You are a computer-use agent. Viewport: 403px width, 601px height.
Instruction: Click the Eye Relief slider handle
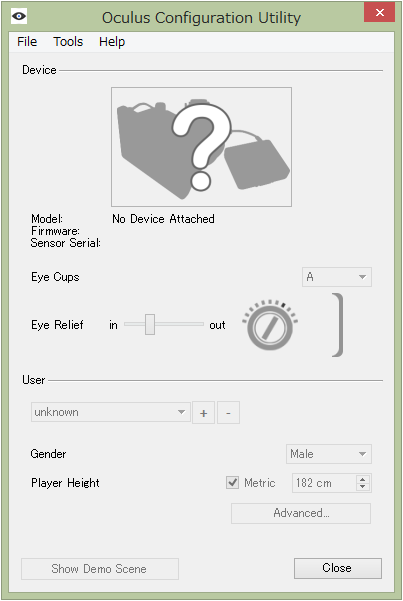pyautogui.click(x=150, y=324)
